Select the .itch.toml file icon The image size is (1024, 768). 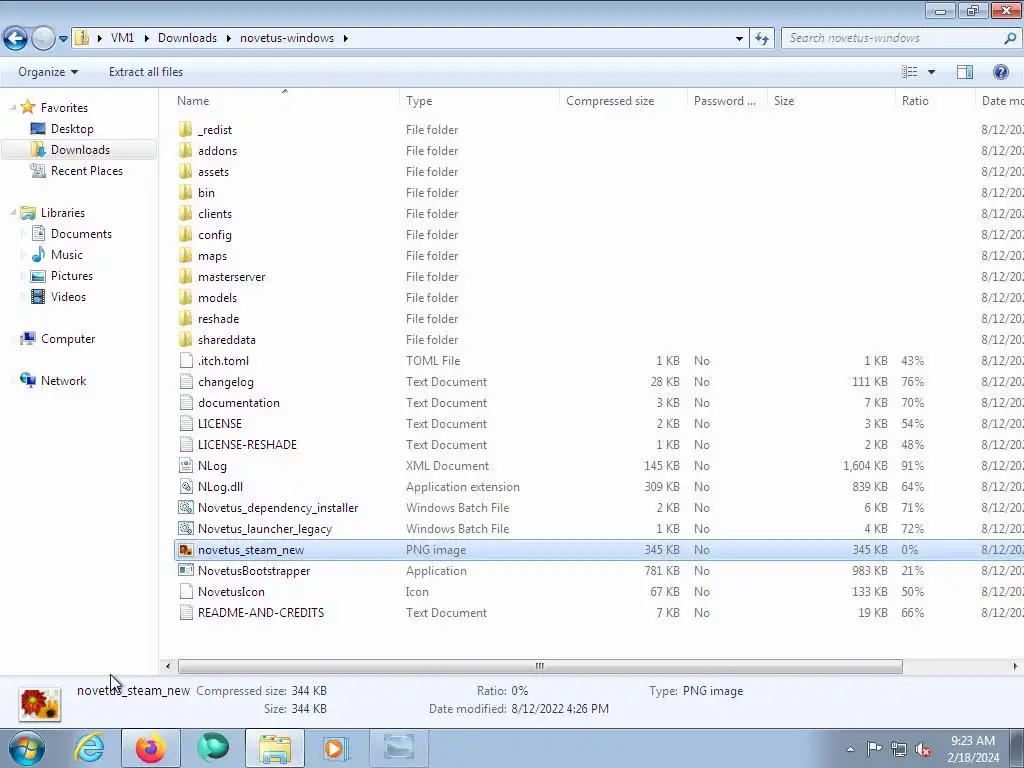tap(186, 360)
